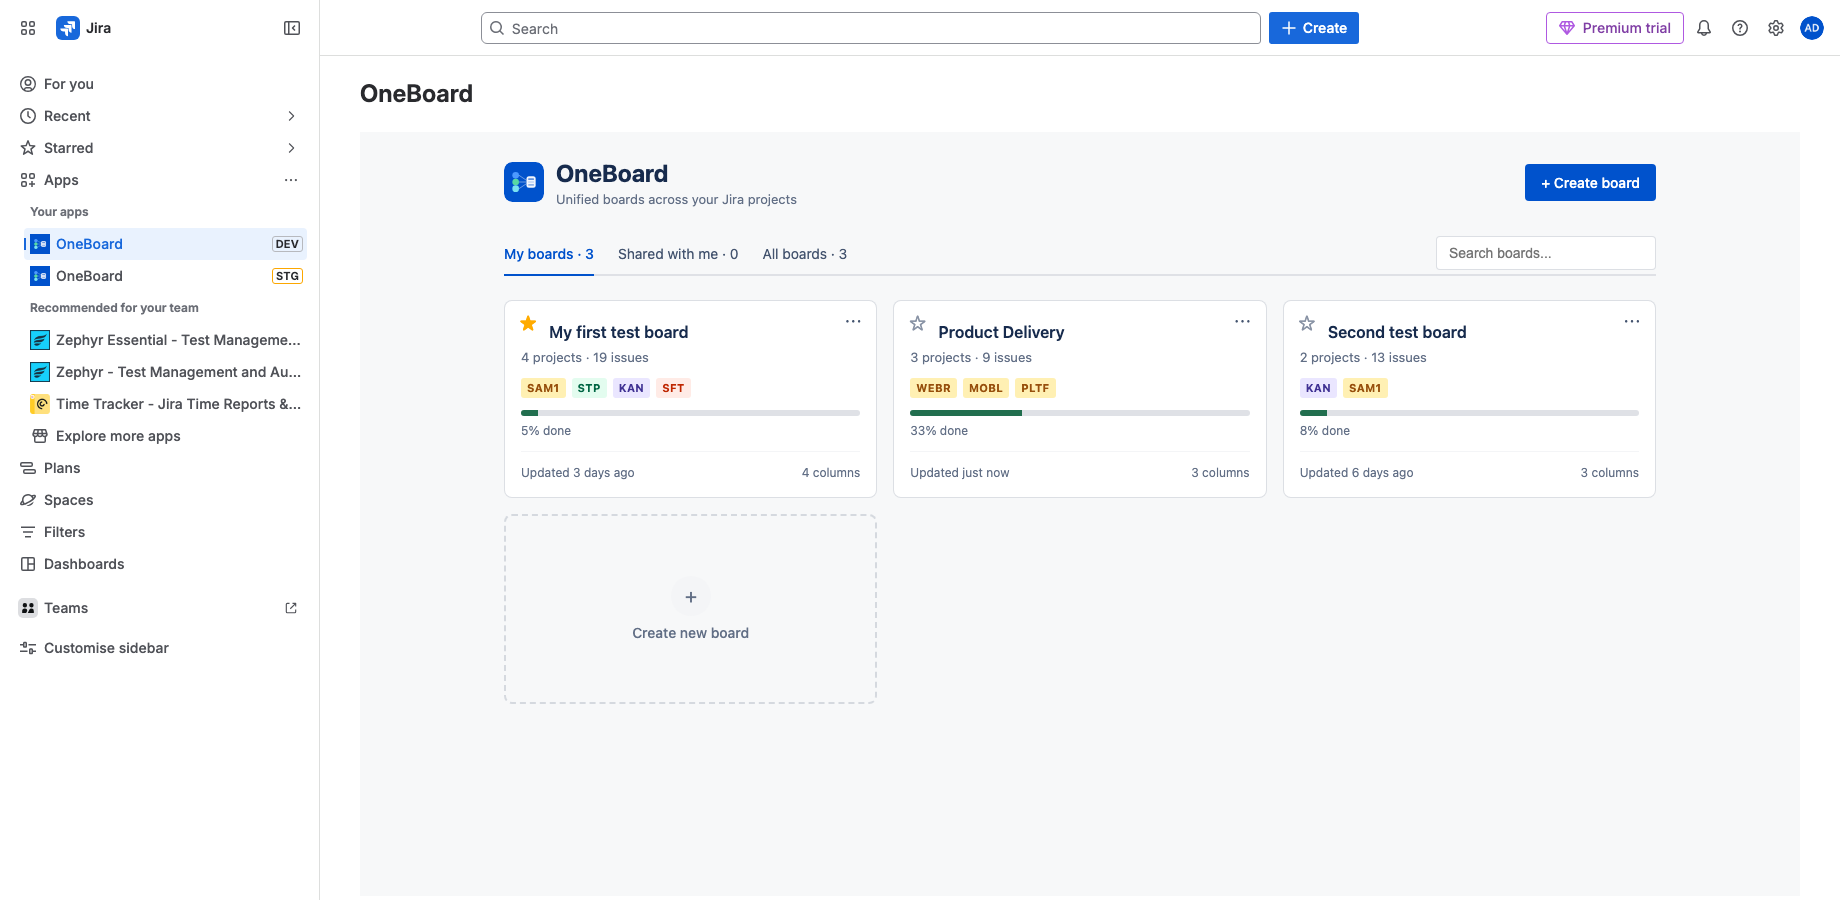Viewport: 1840px width, 900px height.
Task: Click the Customise sidebar icon
Action: [28, 648]
